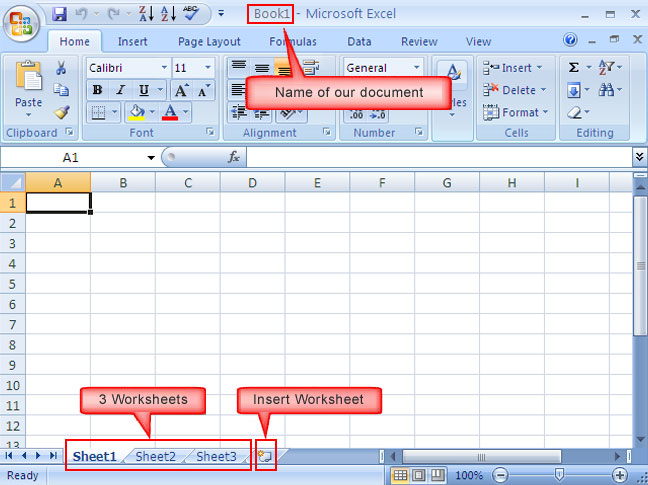Screen dimensions: 648x485
Task: Open the Office Button menu
Action: 21,23
